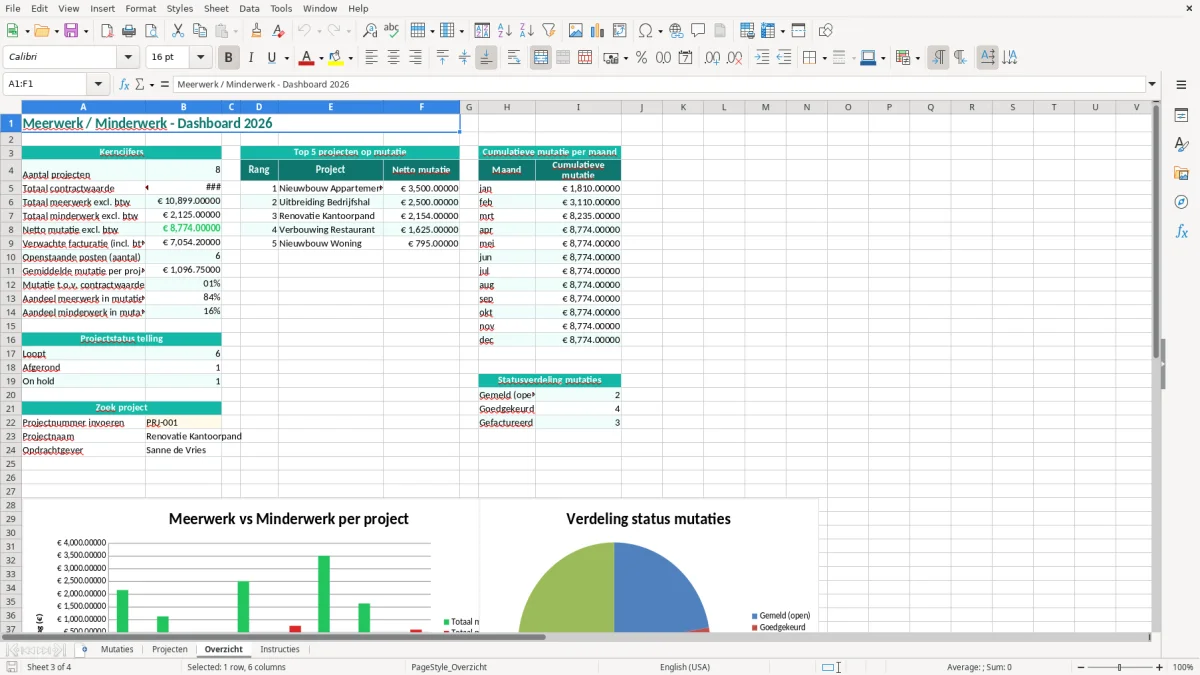1200x675 pixels.
Task: Click the Clear Direct Formatting icon
Action: tap(278, 31)
